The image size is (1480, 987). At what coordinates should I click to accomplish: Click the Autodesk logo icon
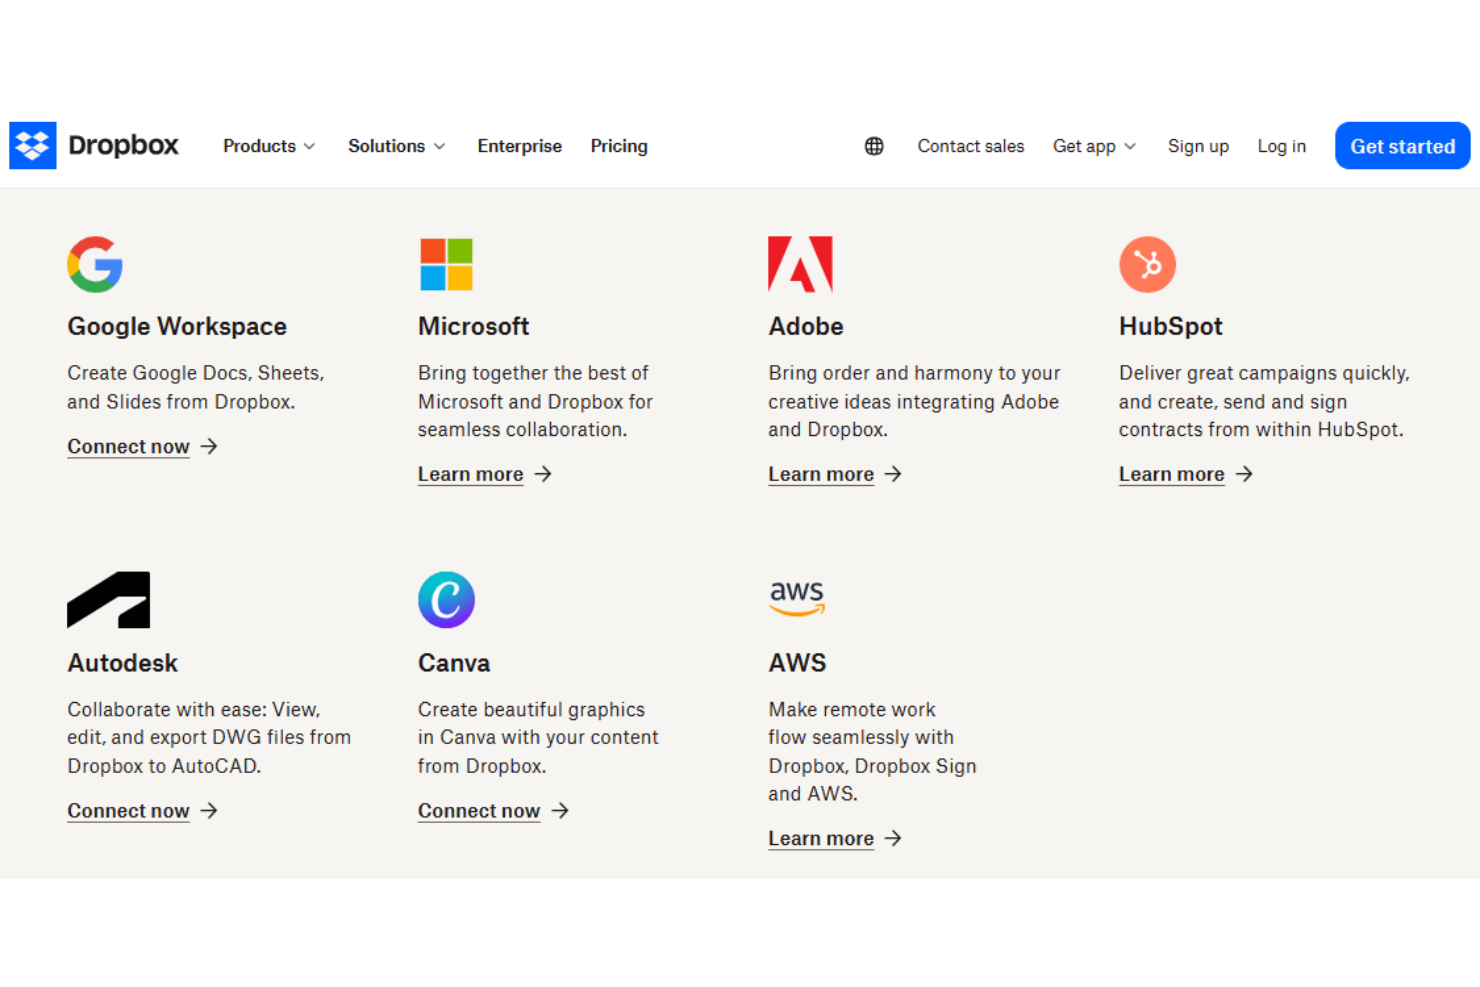click(108, 600)
